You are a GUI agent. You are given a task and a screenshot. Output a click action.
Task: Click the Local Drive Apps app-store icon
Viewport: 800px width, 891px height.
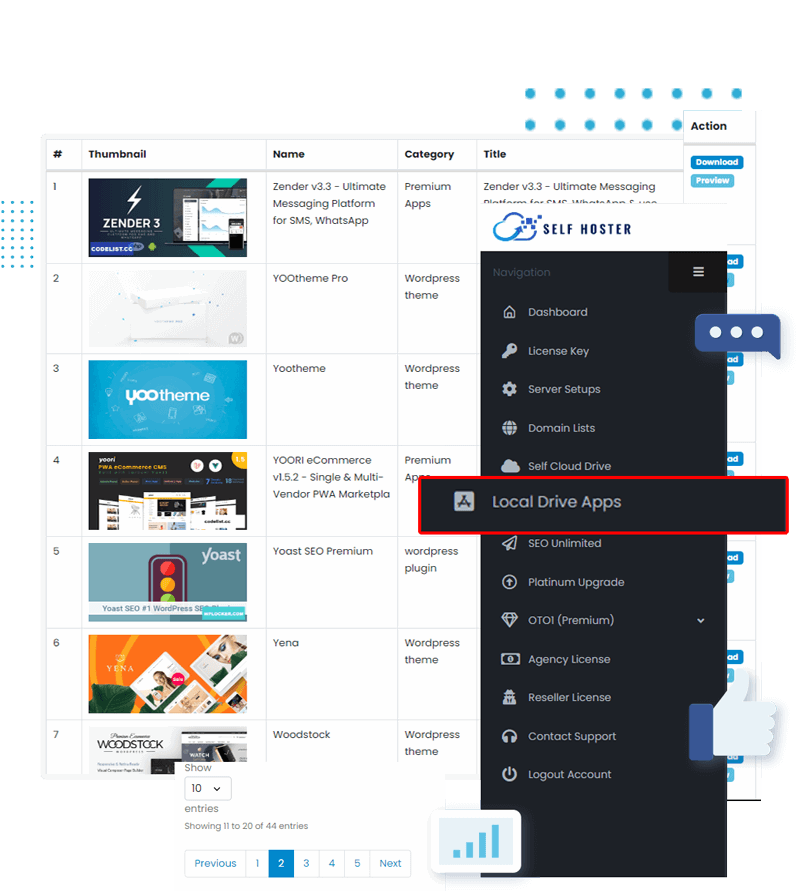coord(464,501)
